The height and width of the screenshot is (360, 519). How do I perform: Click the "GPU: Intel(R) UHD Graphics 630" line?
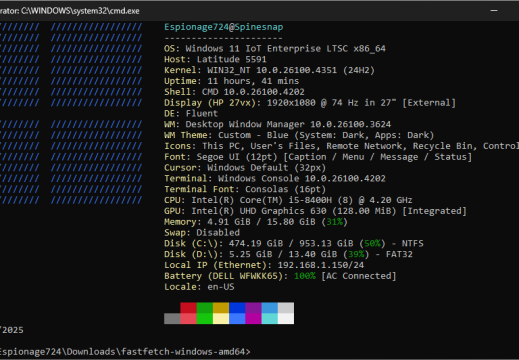pyautogui.click(x=315, y=211)
